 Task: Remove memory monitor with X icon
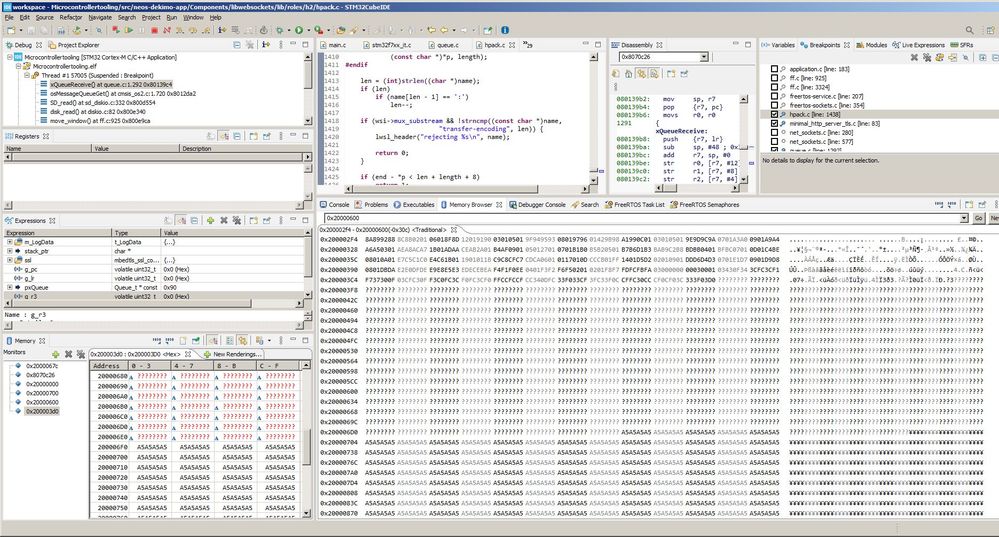coord(68,354)
